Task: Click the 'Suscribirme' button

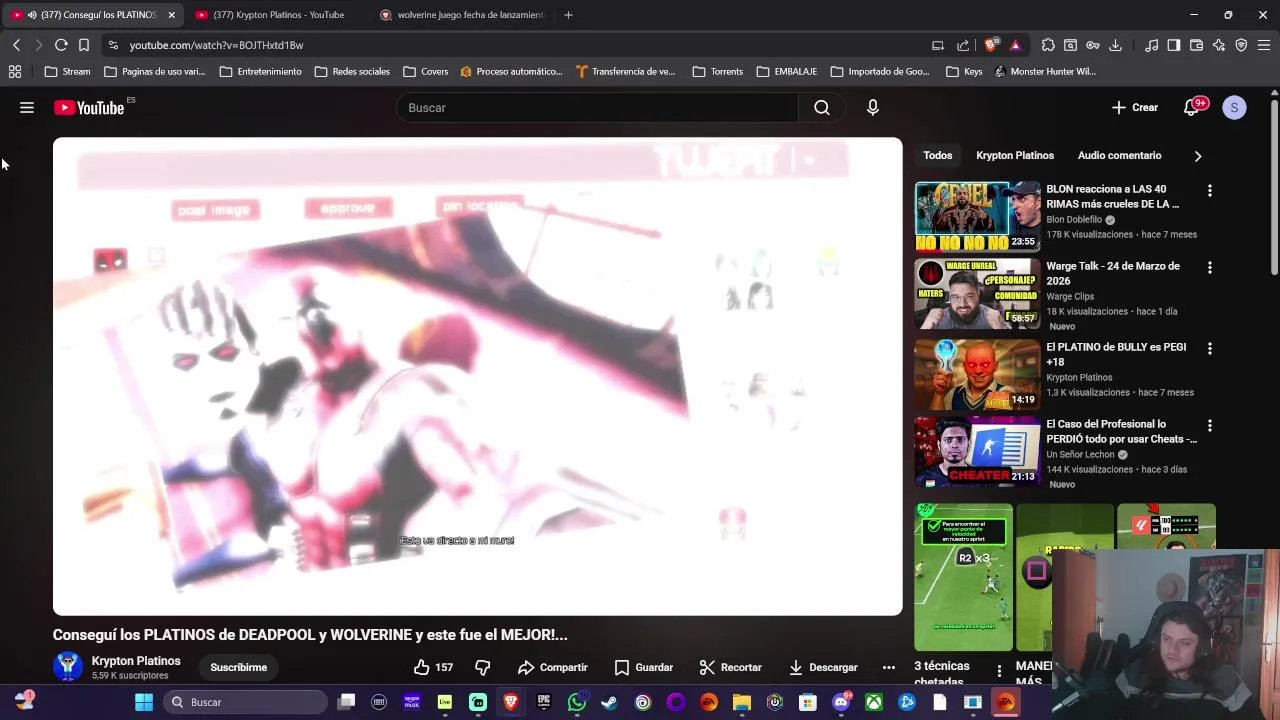Action: [x=238, y=667]
